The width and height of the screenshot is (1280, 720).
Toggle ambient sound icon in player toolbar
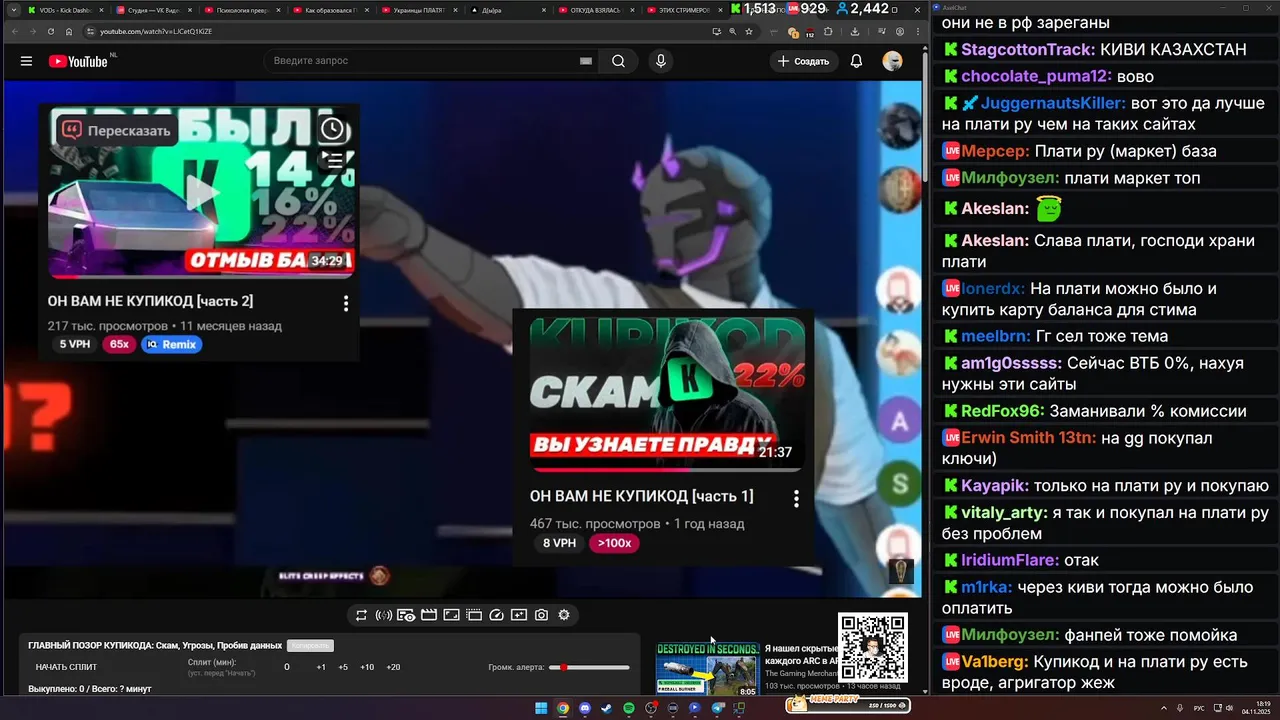pyautogui.click(x=383, y=615)
